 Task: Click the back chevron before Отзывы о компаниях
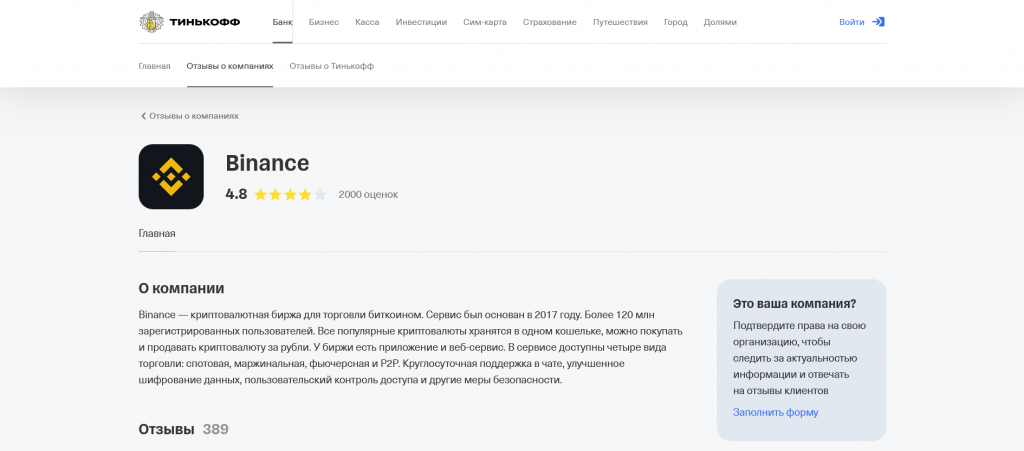point(143,116)
